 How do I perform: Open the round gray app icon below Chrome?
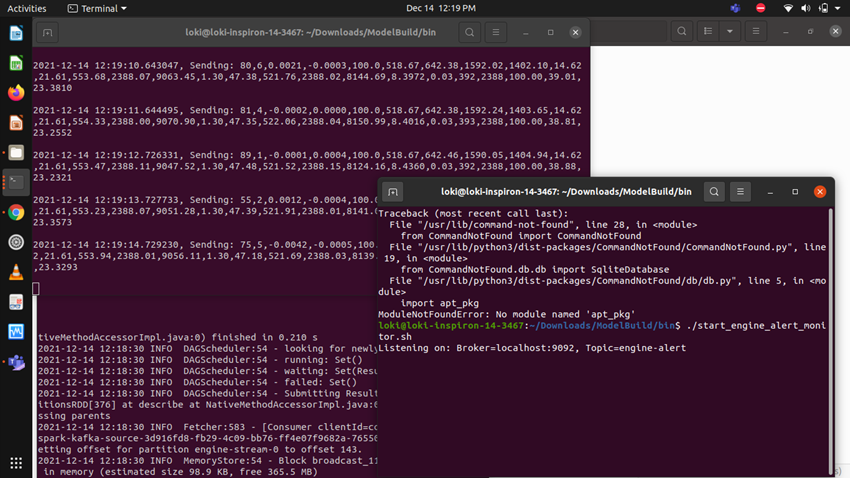pyautogui.click(x=16, y=242)
